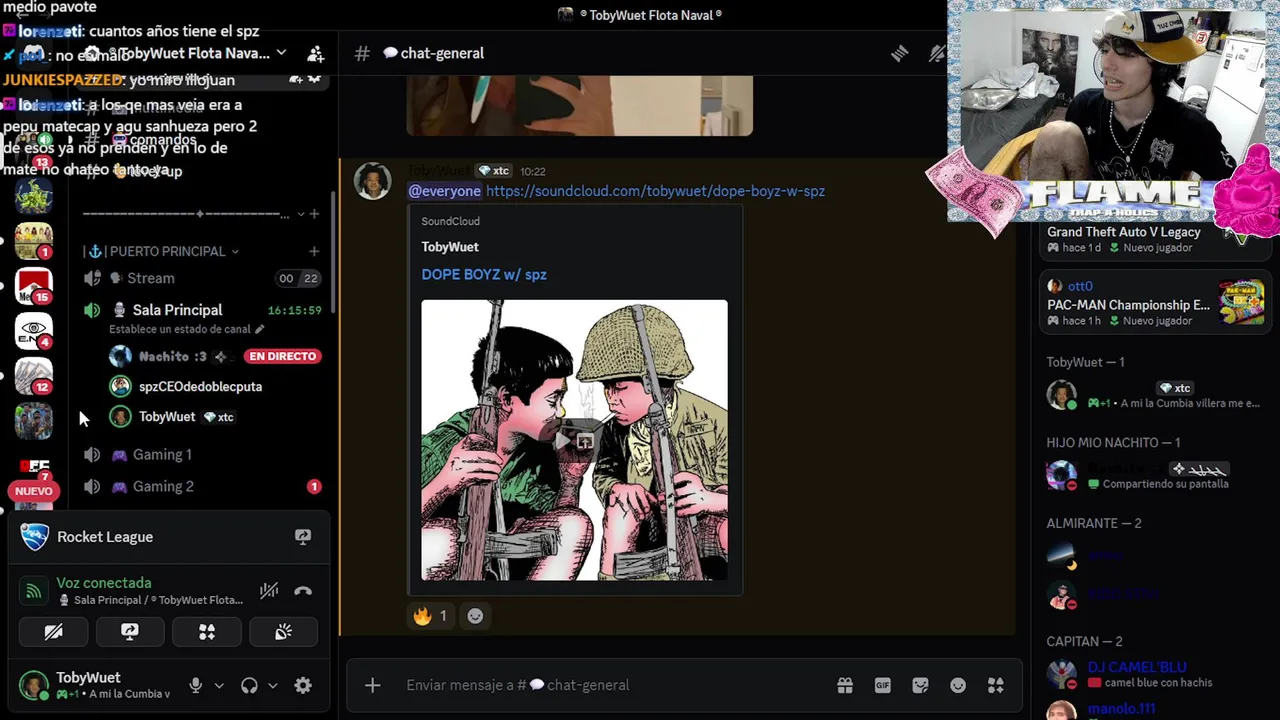This screenshot has height=720, width=1280.
Task: Create channel in PUERTO PRINCIPAL with plus
Action: point(314,251)
